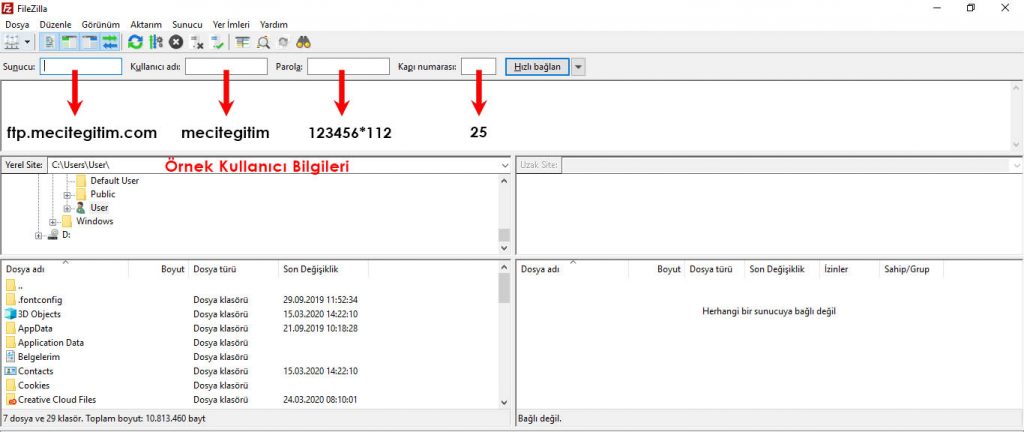Click the cancel current operation icon

click(176, 42)
